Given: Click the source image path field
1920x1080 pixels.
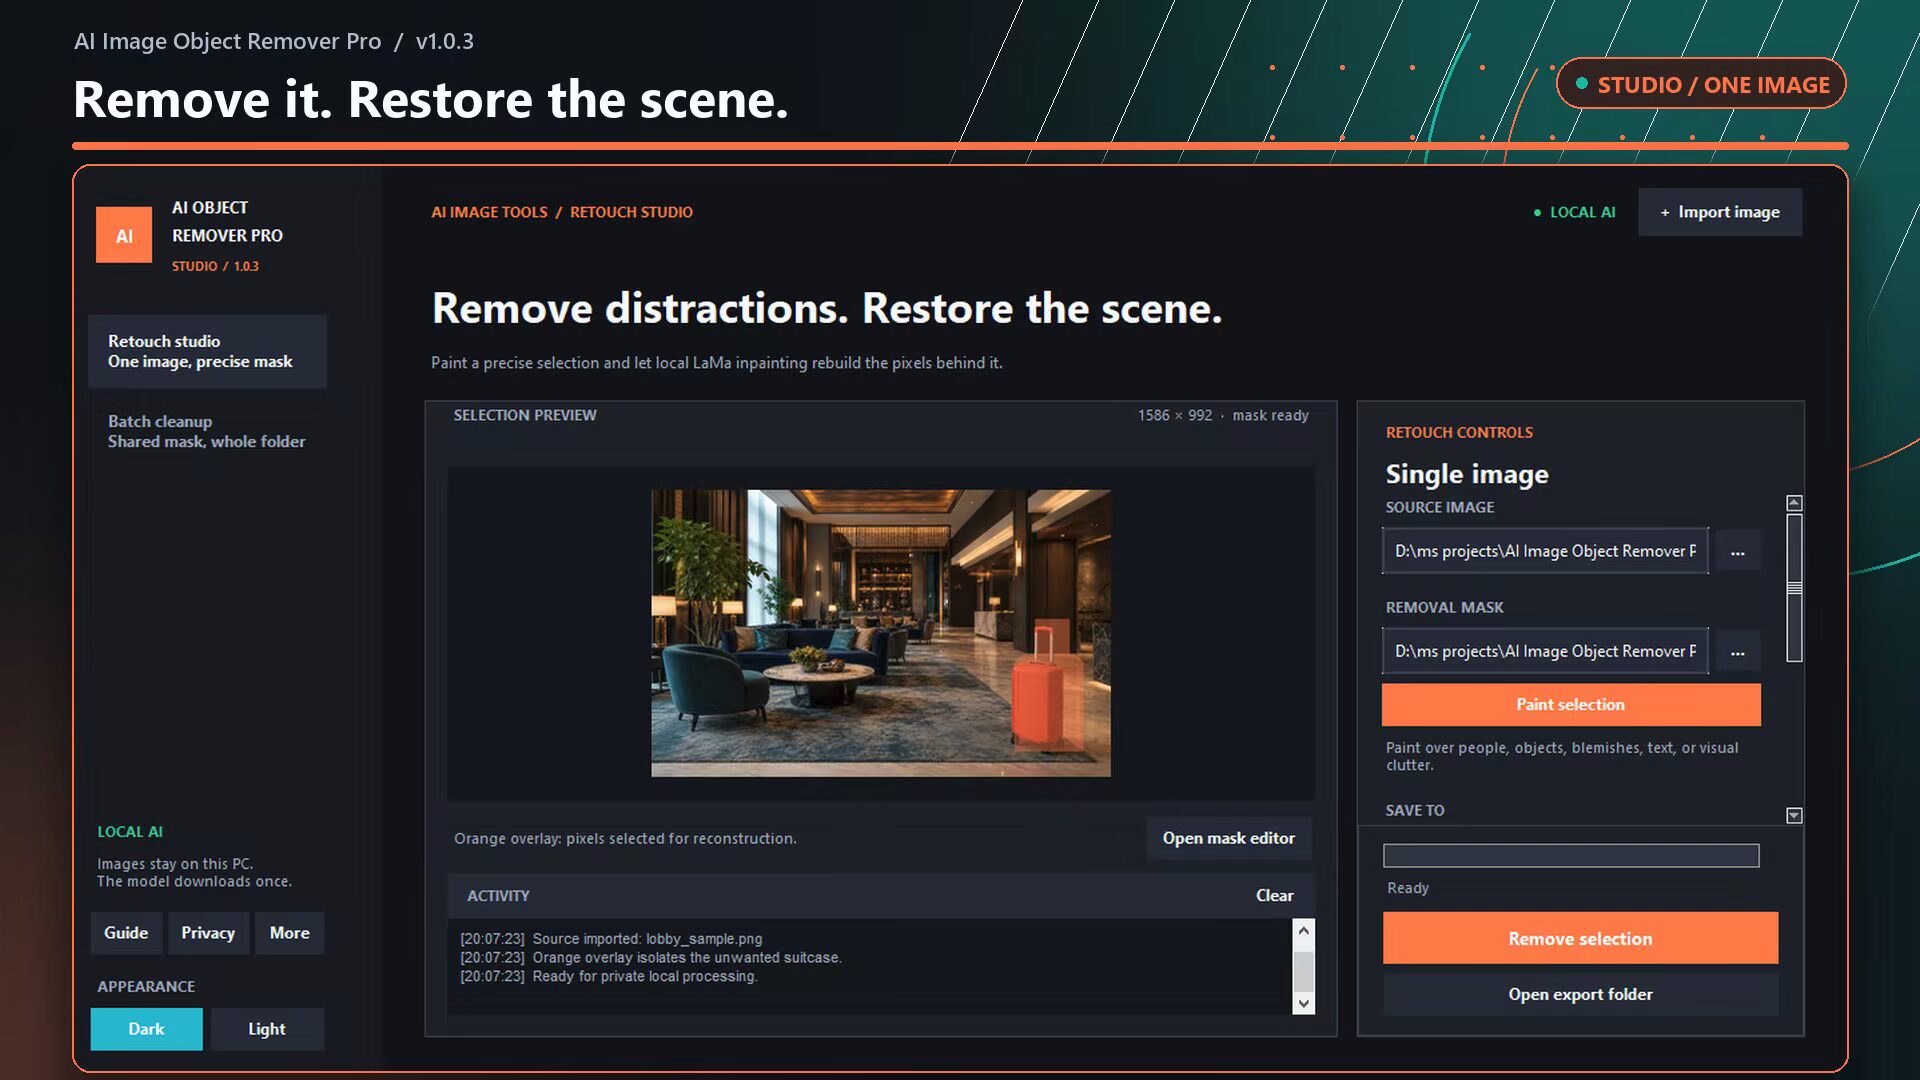Looking at the screenshot, I should [x=1545, y=551].
